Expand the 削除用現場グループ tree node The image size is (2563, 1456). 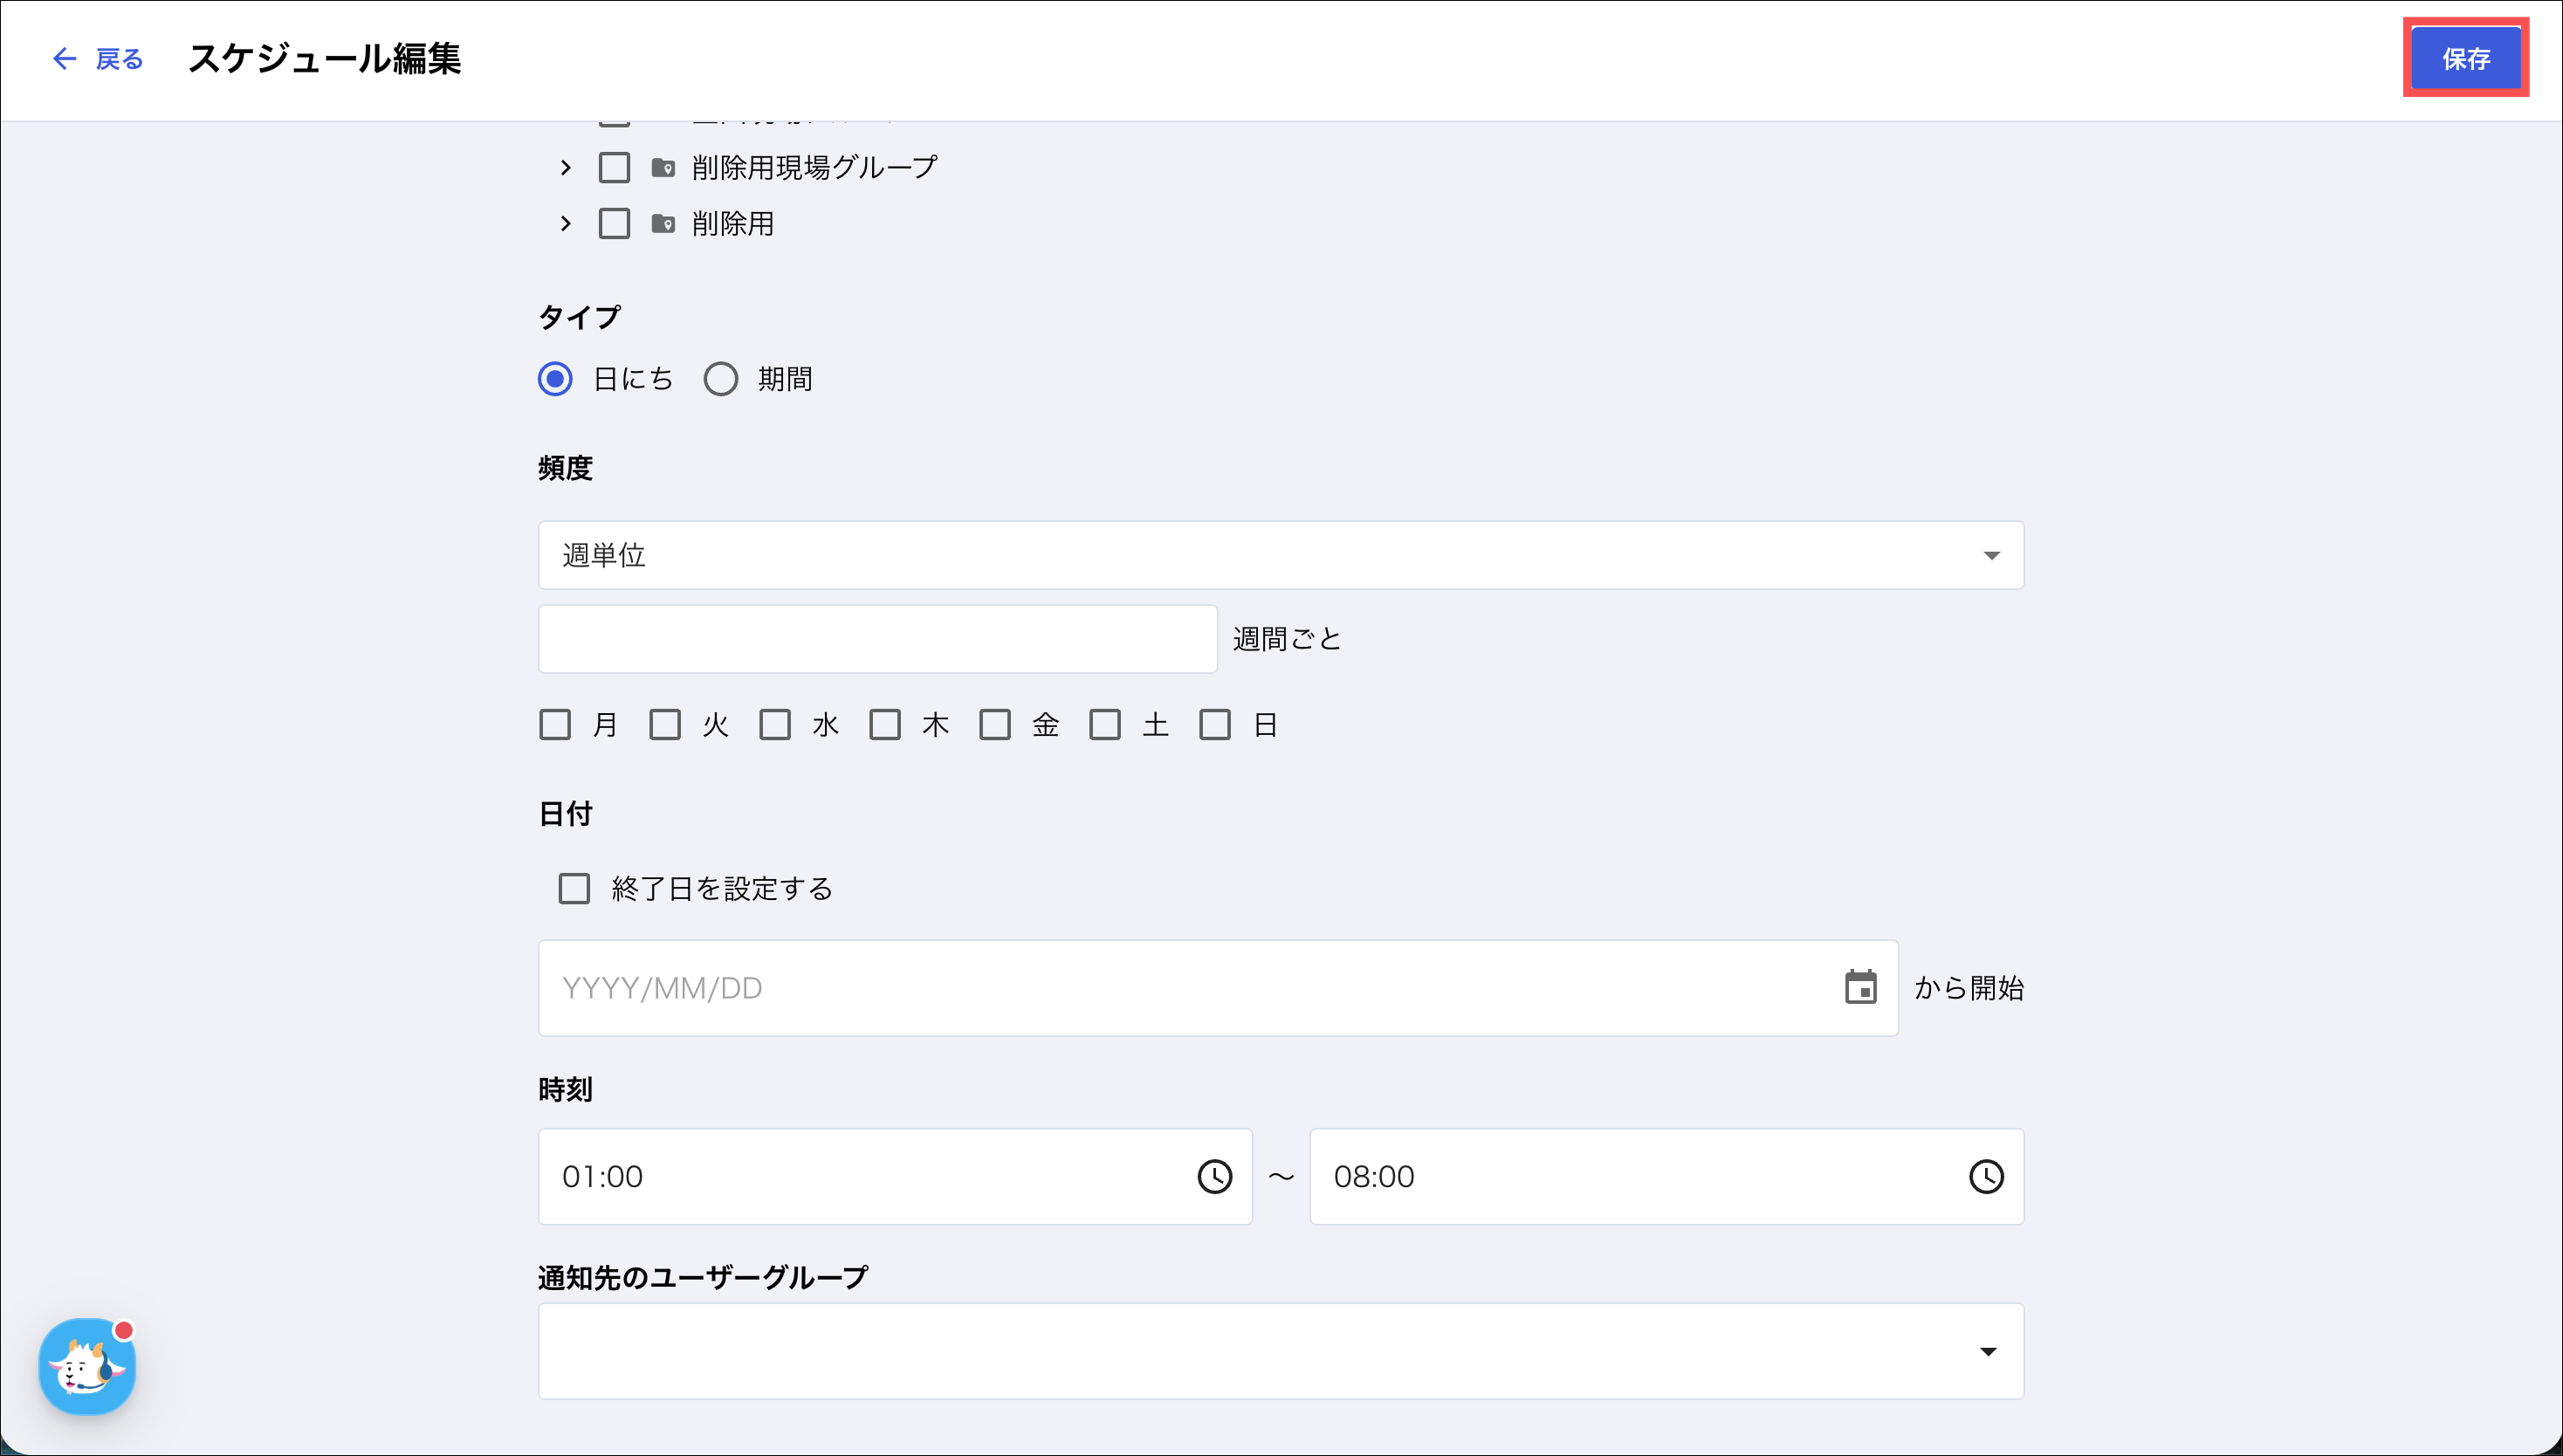click(566, 168)
